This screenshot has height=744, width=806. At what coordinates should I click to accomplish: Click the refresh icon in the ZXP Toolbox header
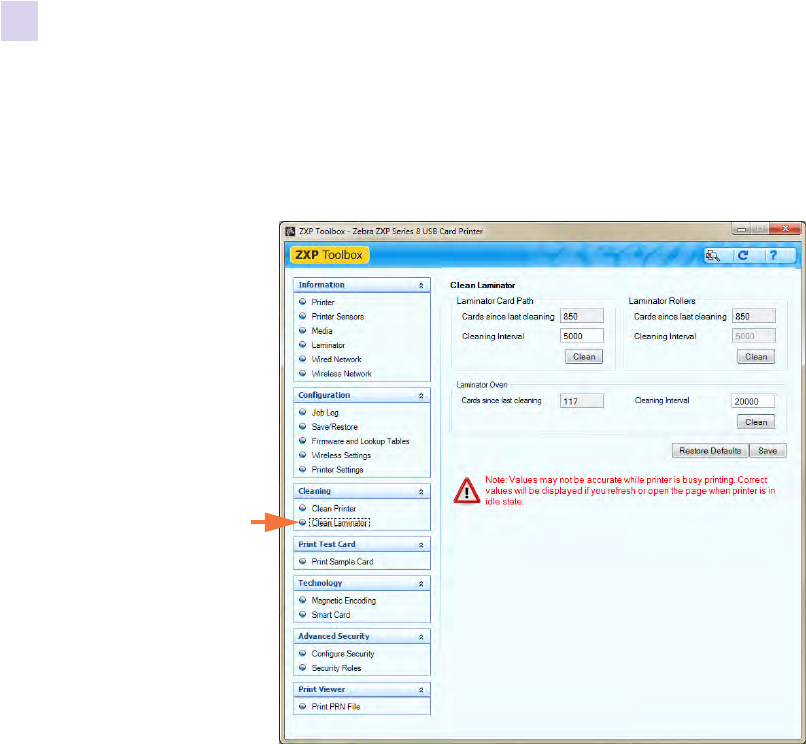pos(743,255)
